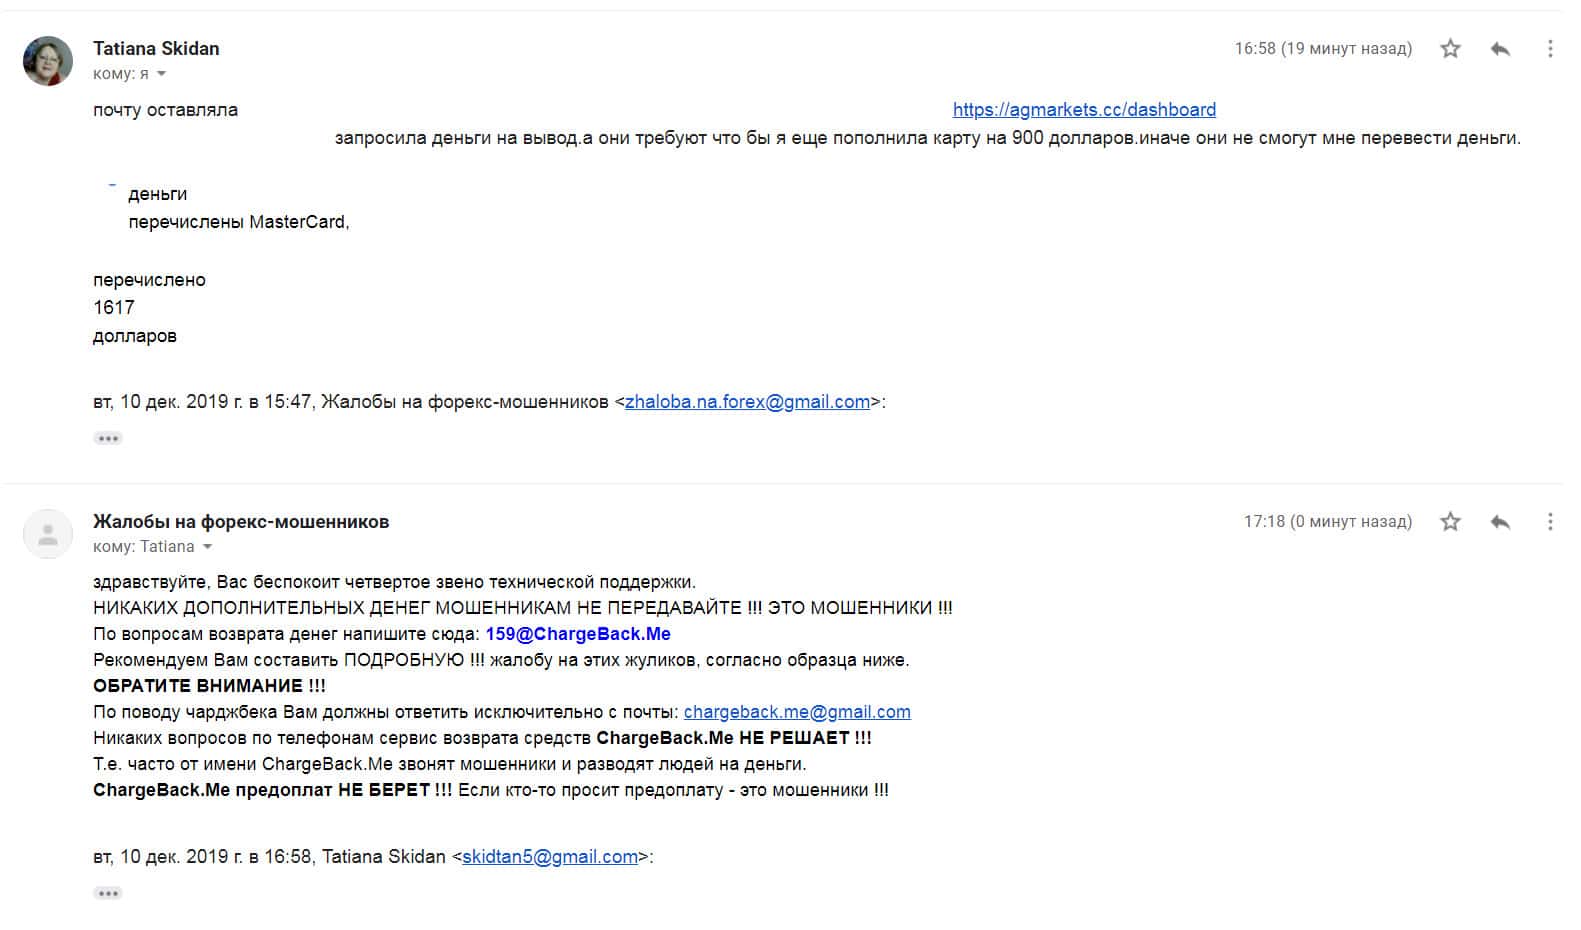Expand recipient details next to 'кому: Tatiana'

click(207, 547)
